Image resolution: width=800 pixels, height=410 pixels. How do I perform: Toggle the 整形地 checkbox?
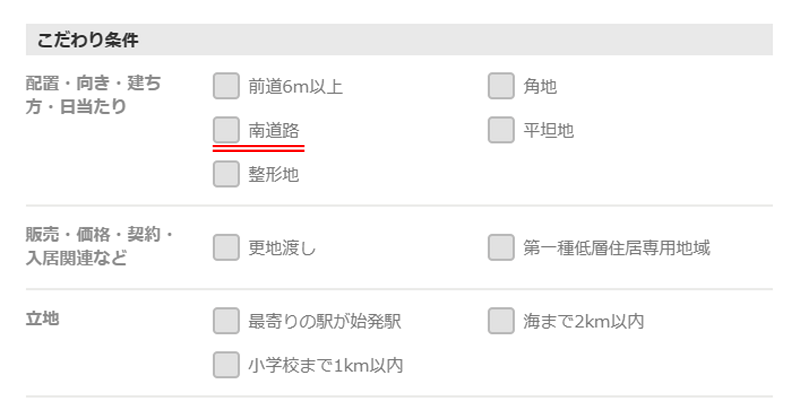[226, 174]
